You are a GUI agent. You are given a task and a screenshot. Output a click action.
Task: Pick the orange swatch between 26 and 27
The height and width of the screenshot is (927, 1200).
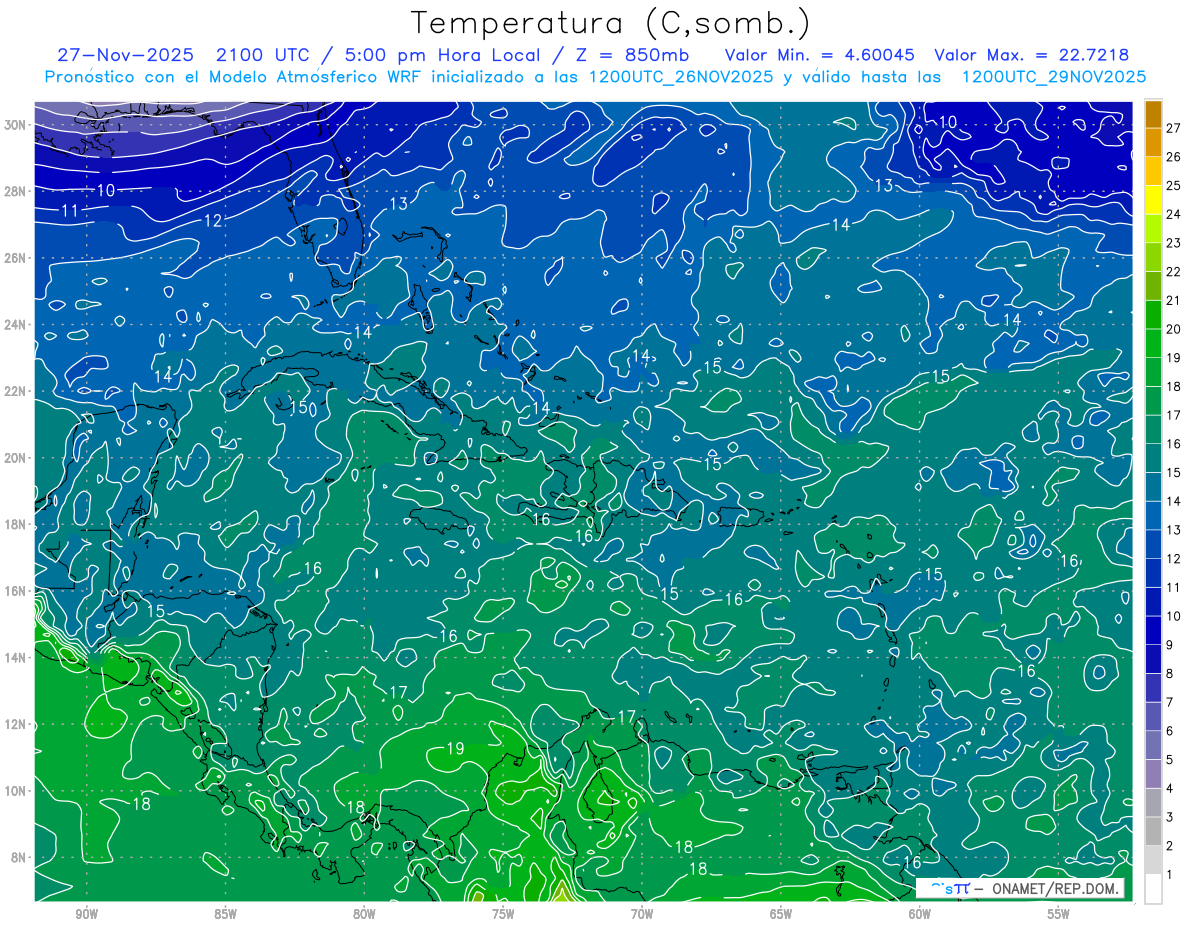click(x=1153, y=142)
